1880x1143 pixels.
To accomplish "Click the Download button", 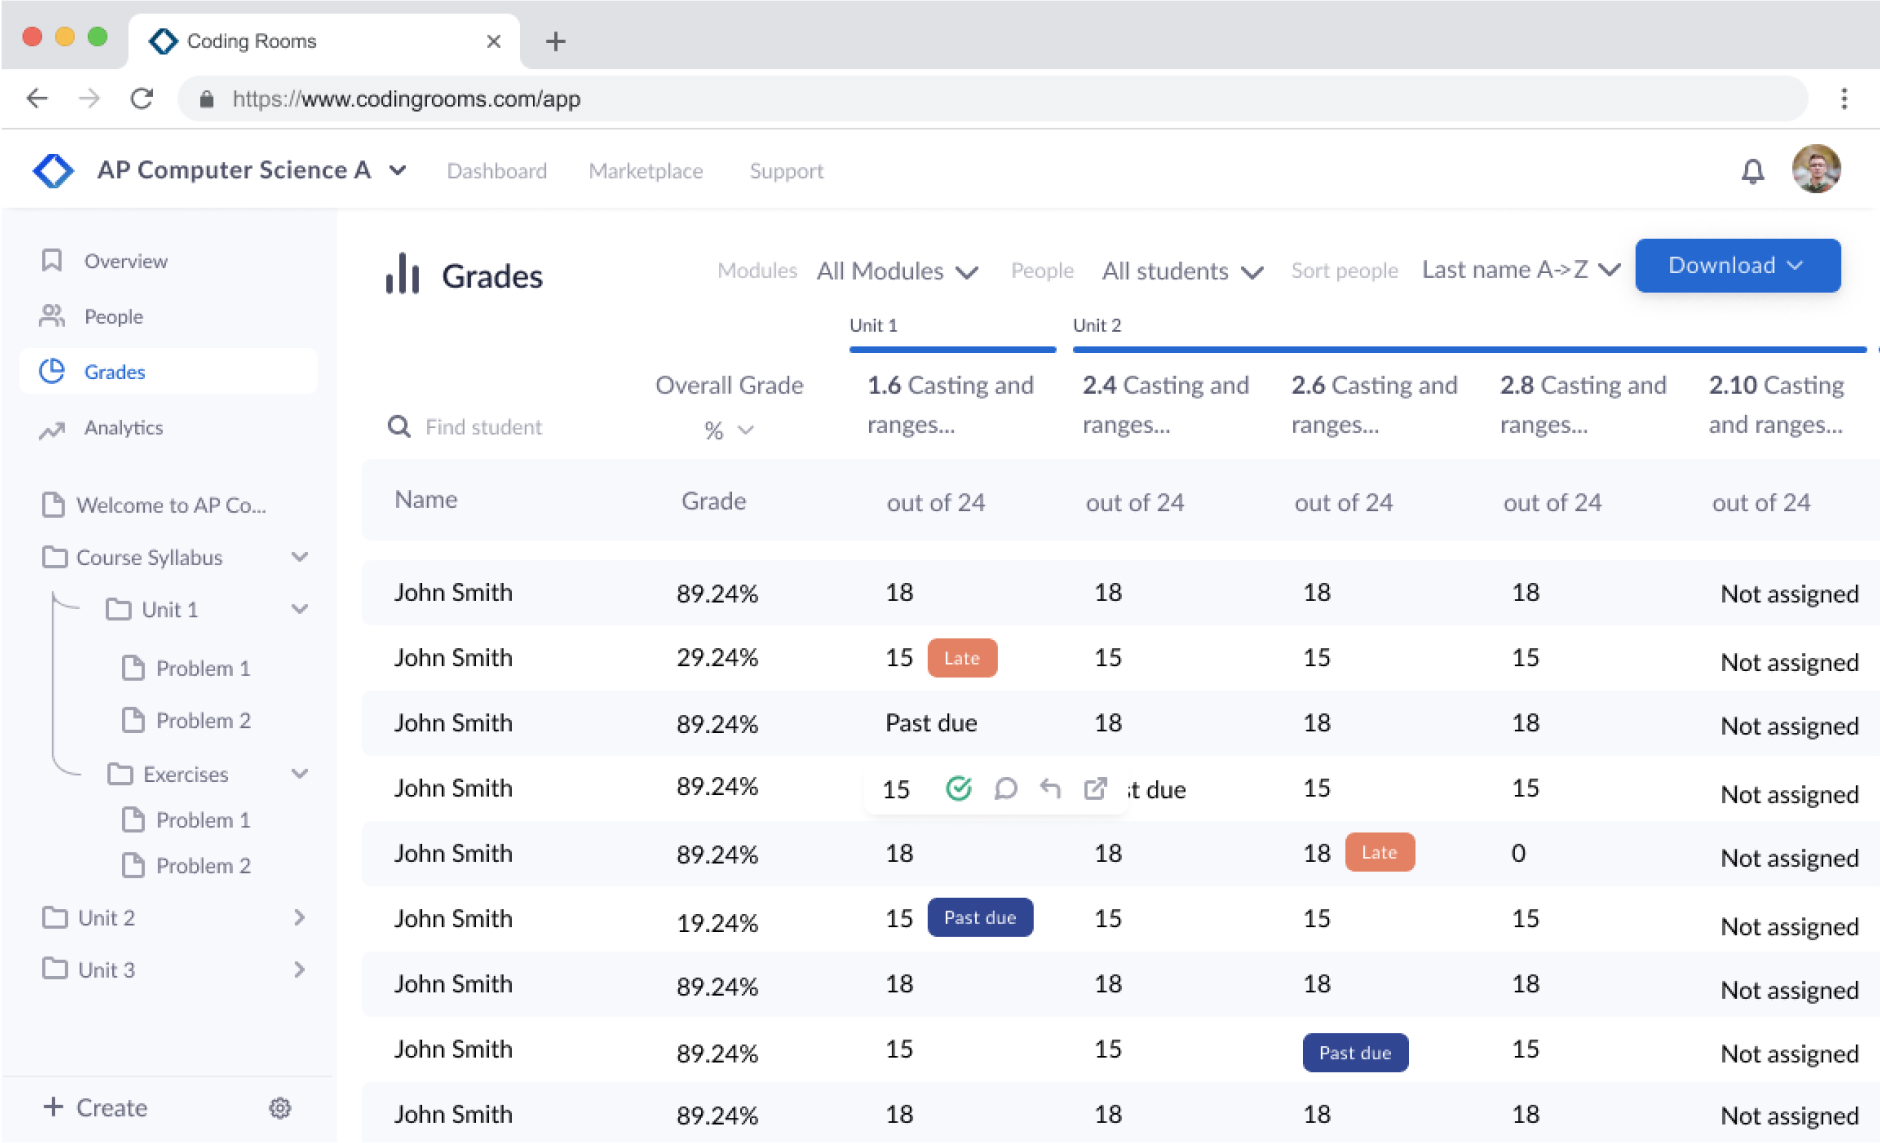I will coord(1737,265).
